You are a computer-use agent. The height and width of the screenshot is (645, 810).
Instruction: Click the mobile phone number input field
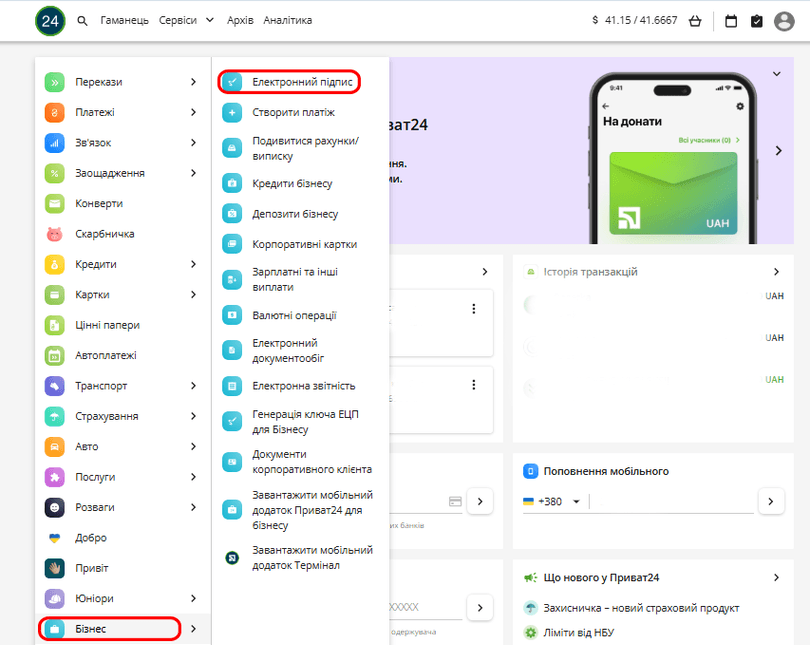[670, 501]
